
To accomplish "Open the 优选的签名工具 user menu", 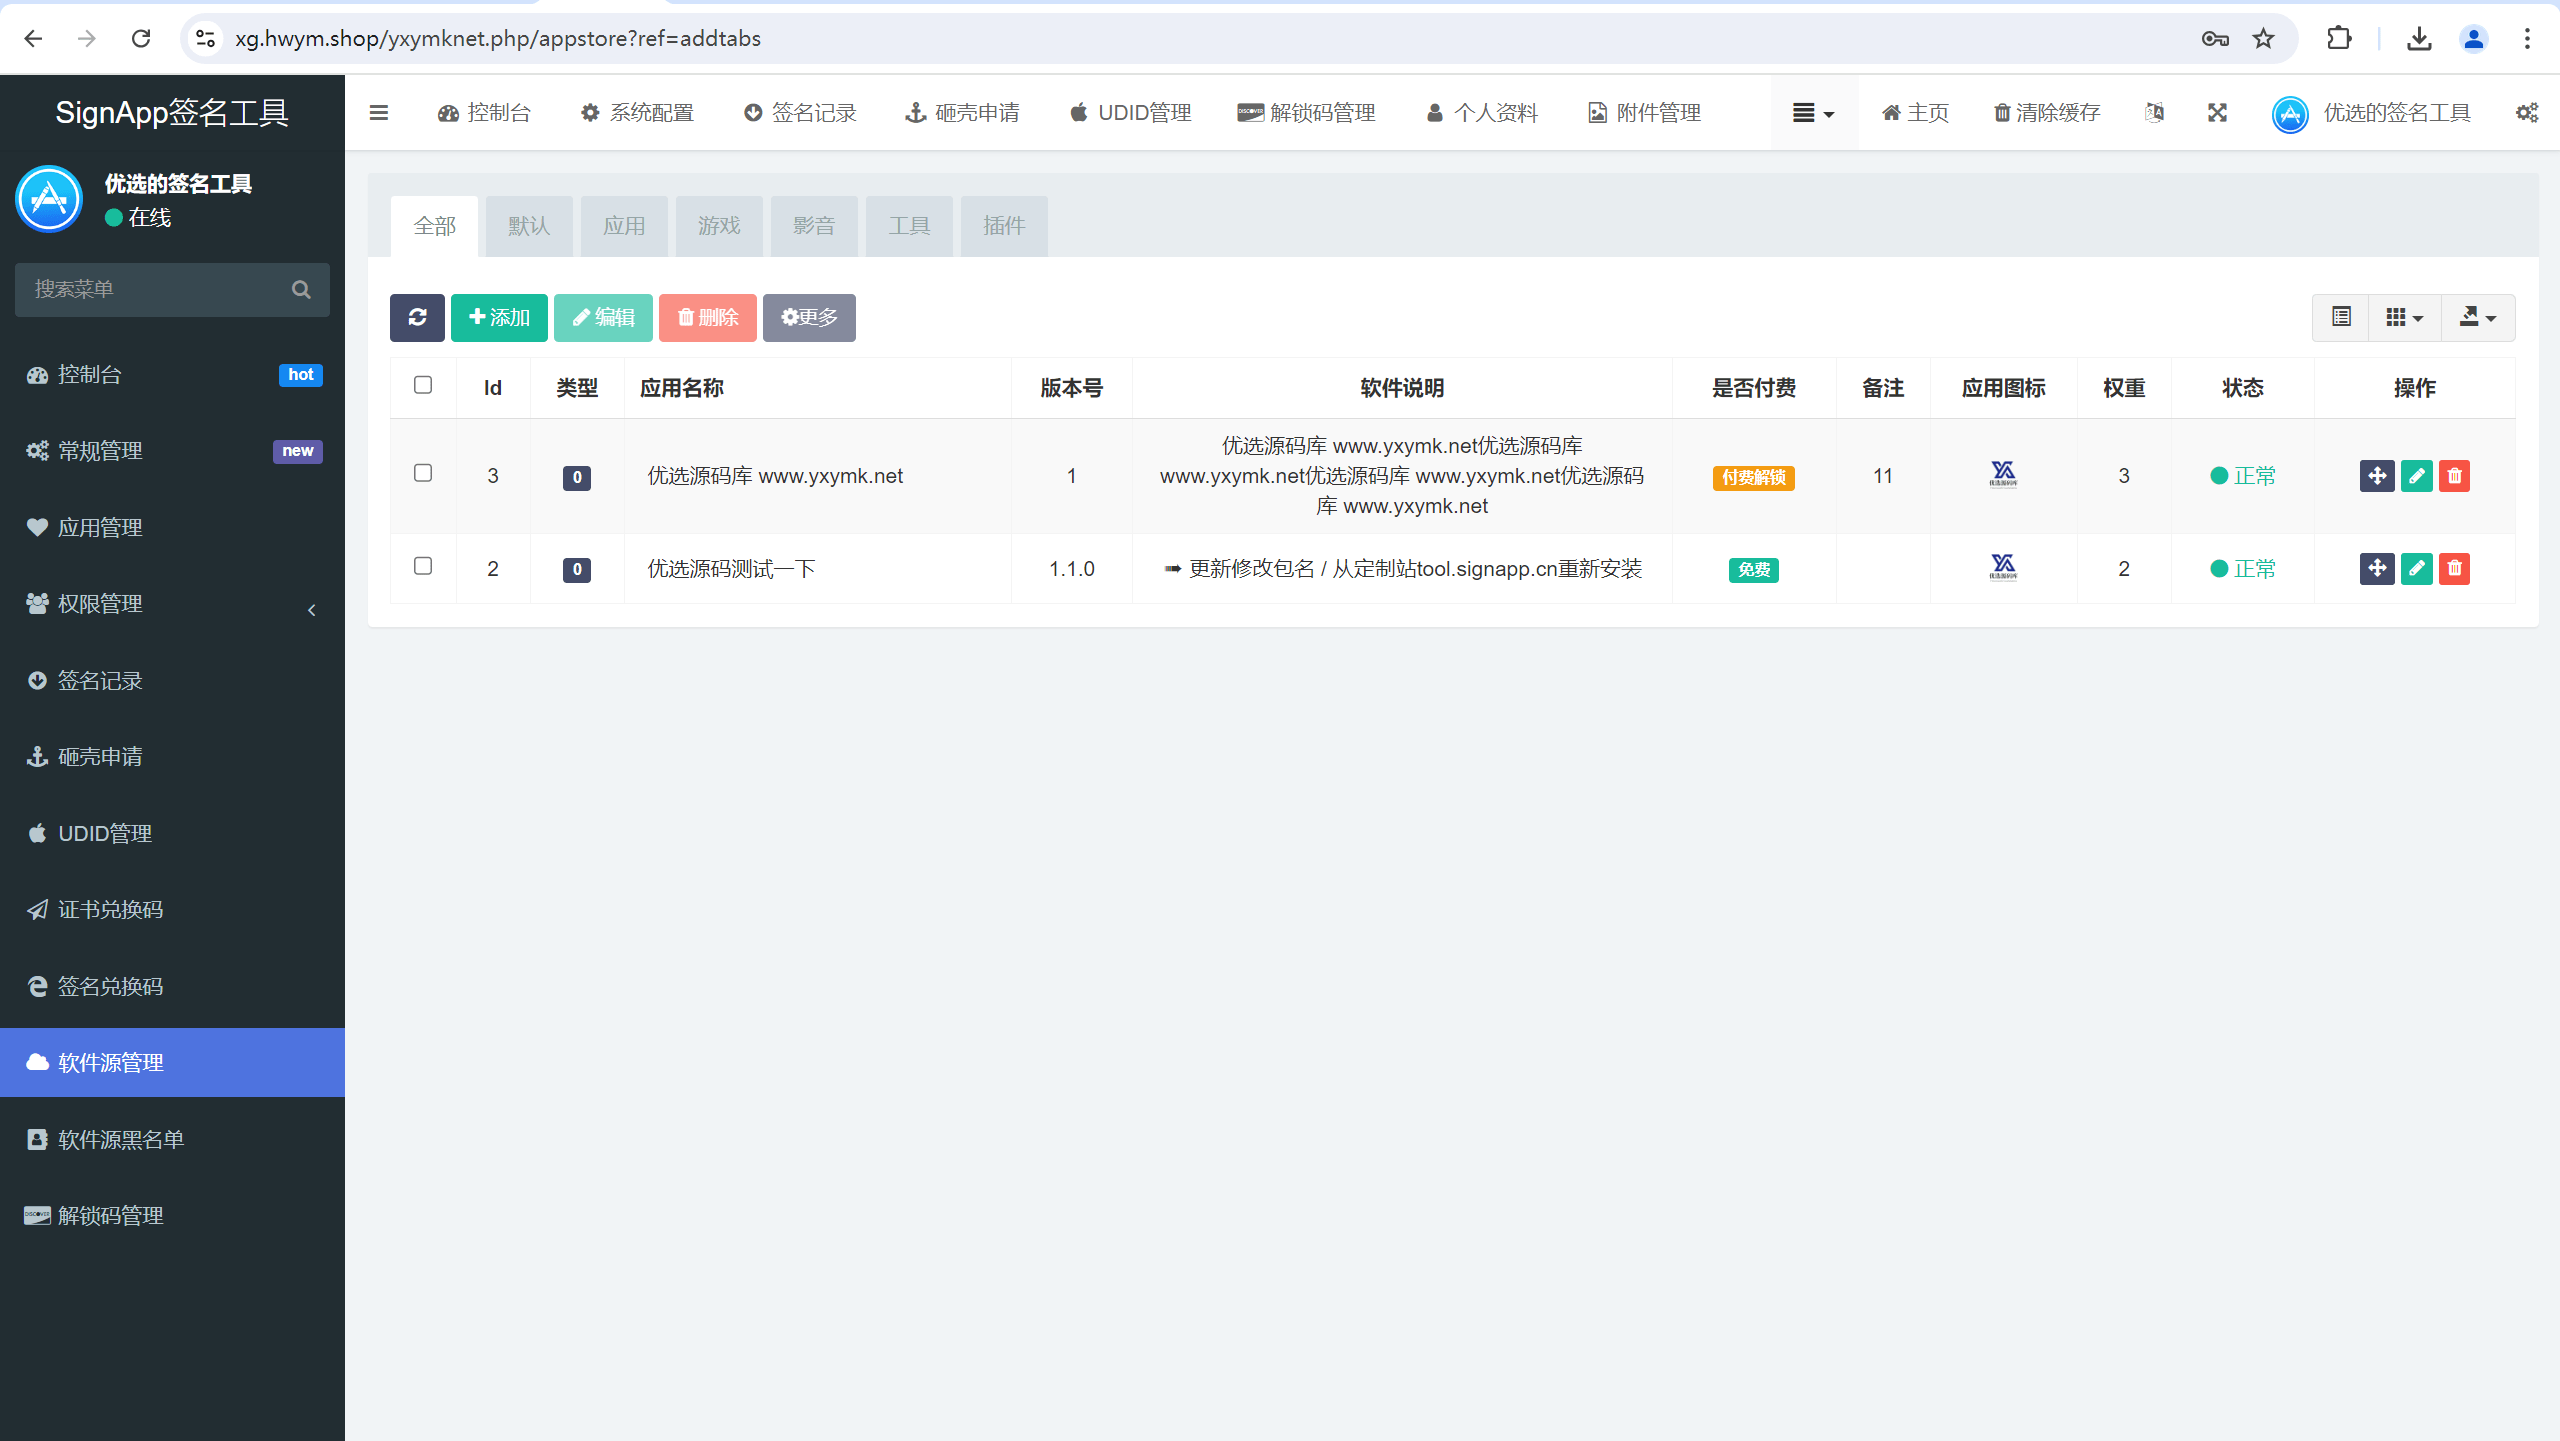I will 2371,113.
